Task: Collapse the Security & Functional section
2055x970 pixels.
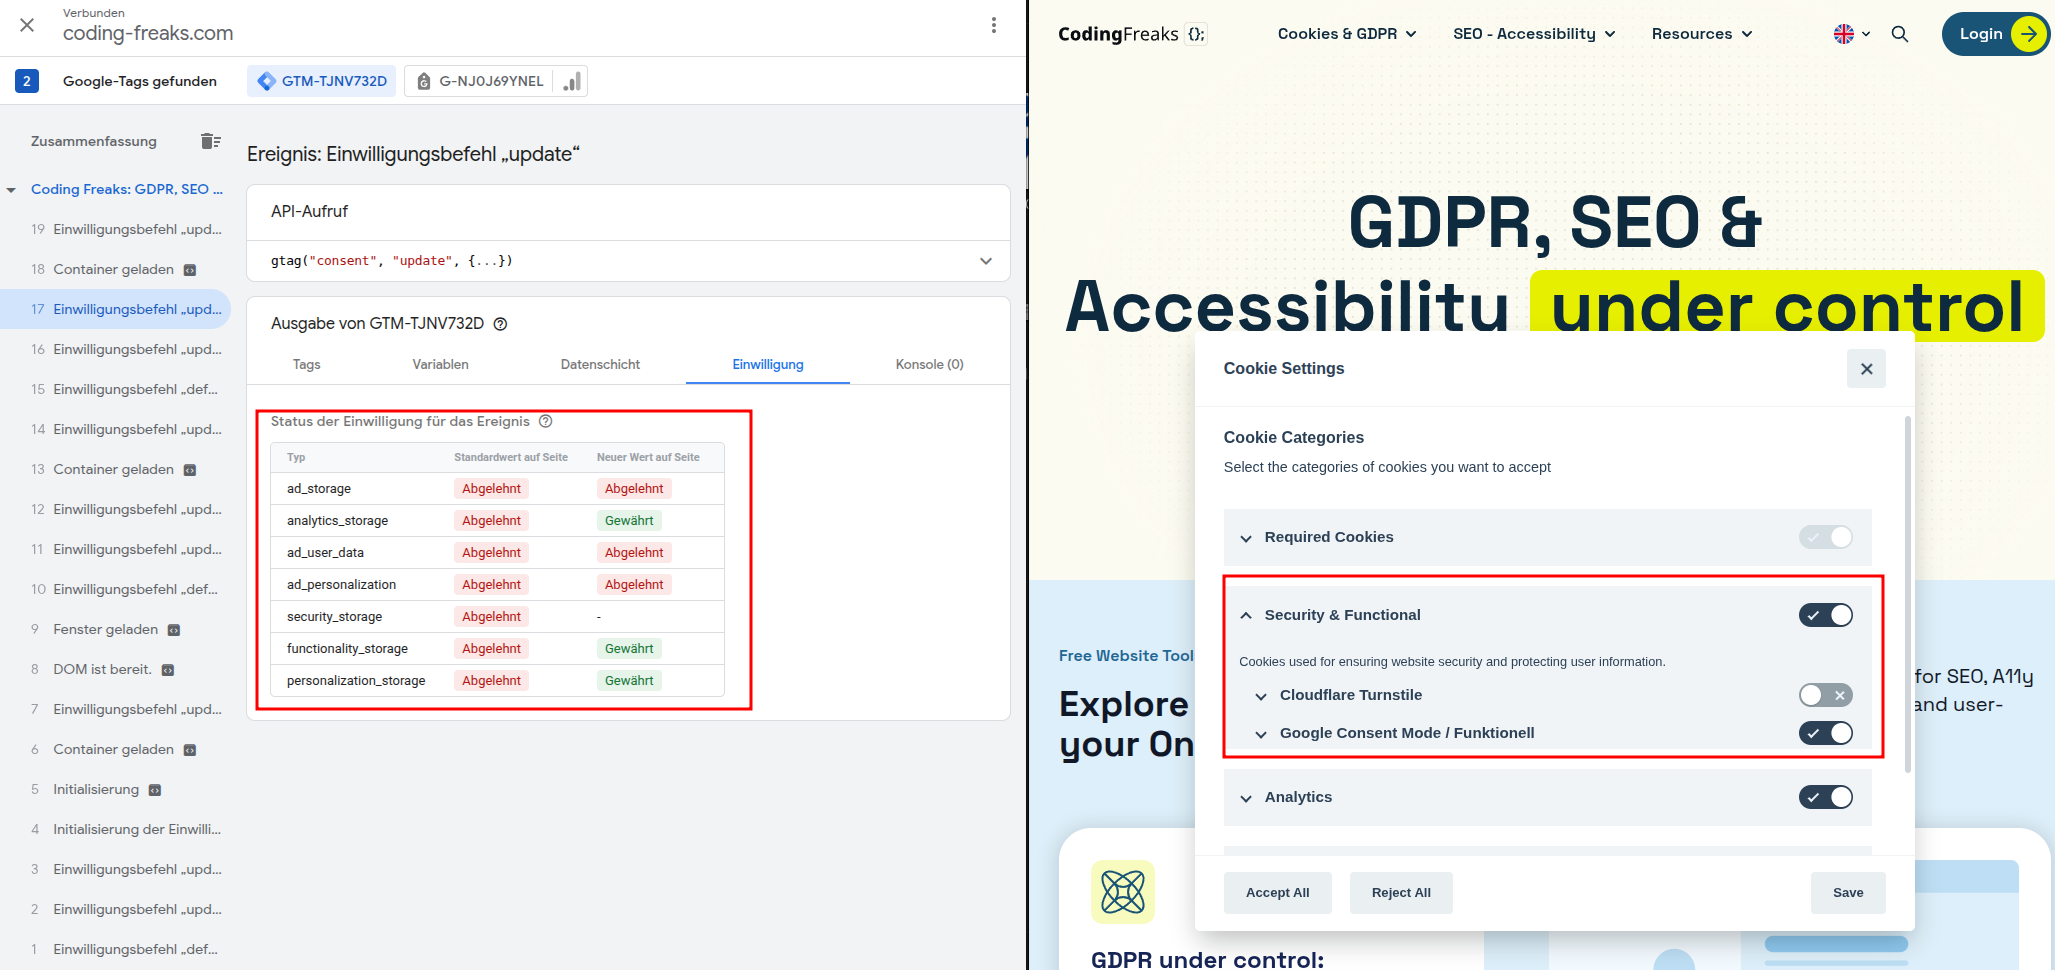Action: coord(1246,615)
